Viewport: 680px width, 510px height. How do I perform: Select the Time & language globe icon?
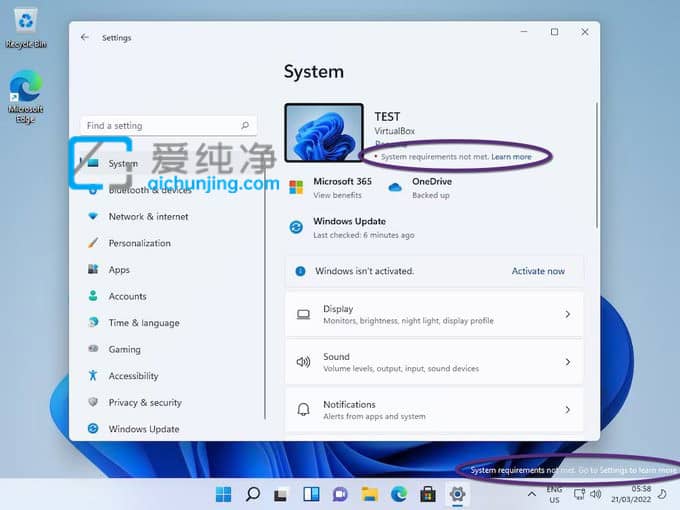(x=93, y=322)
